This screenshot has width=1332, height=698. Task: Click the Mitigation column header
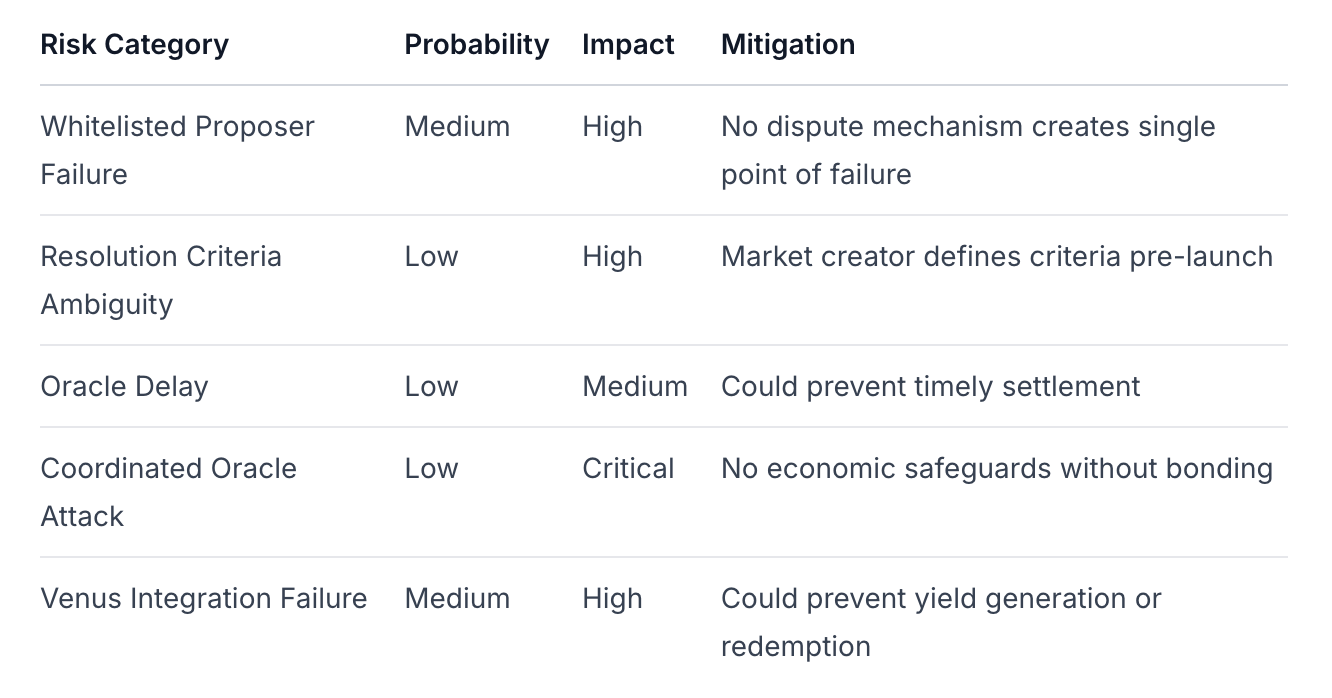(787, 45)
